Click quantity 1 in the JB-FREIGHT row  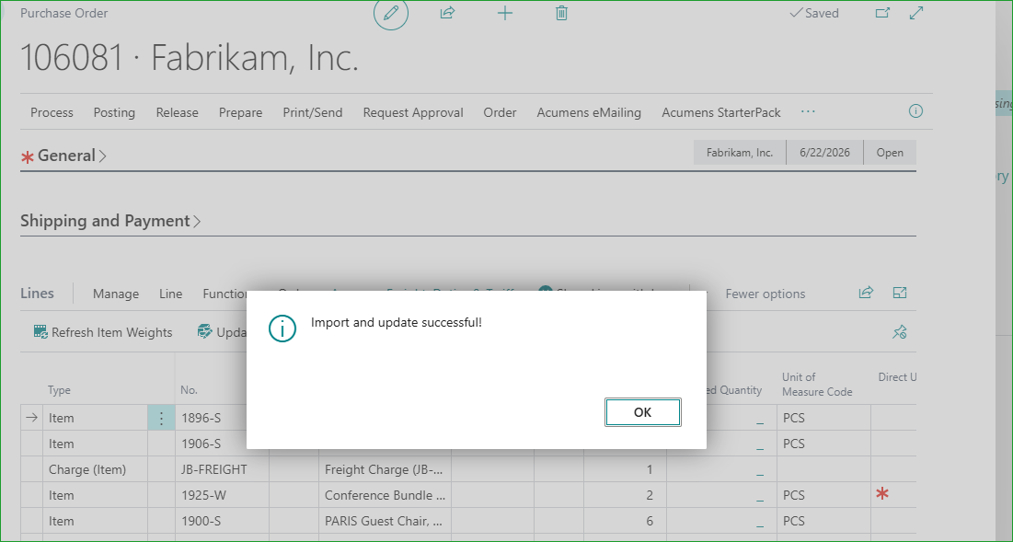[x=625, y=470]
